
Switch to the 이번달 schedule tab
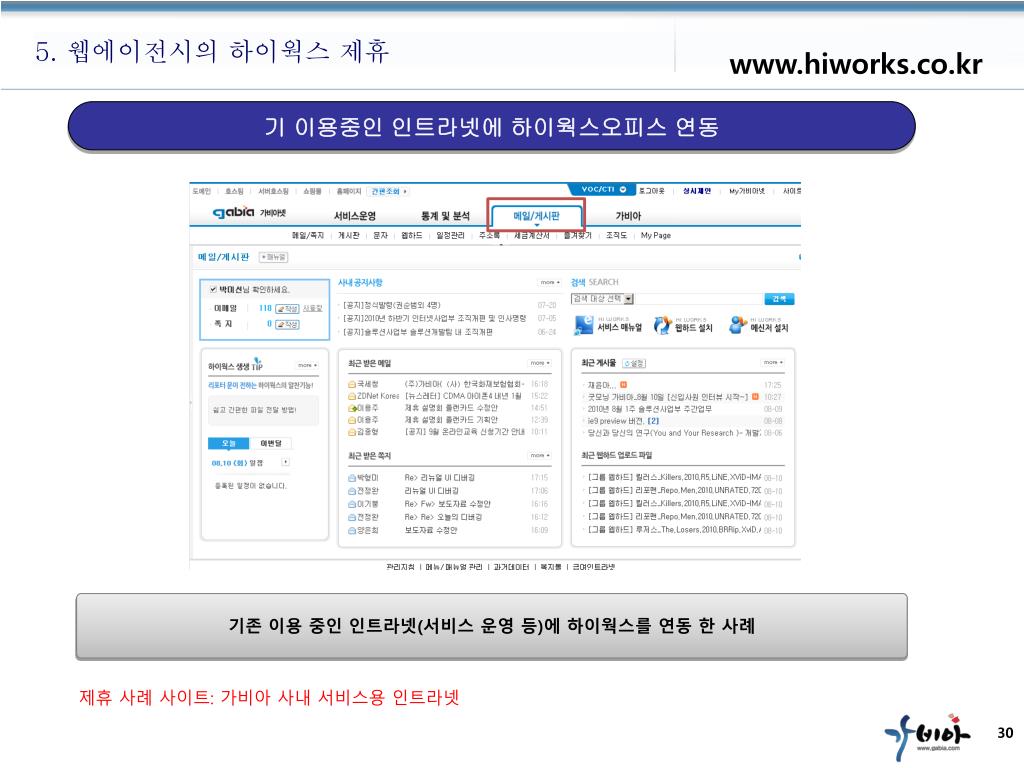[x=271, y=443]
